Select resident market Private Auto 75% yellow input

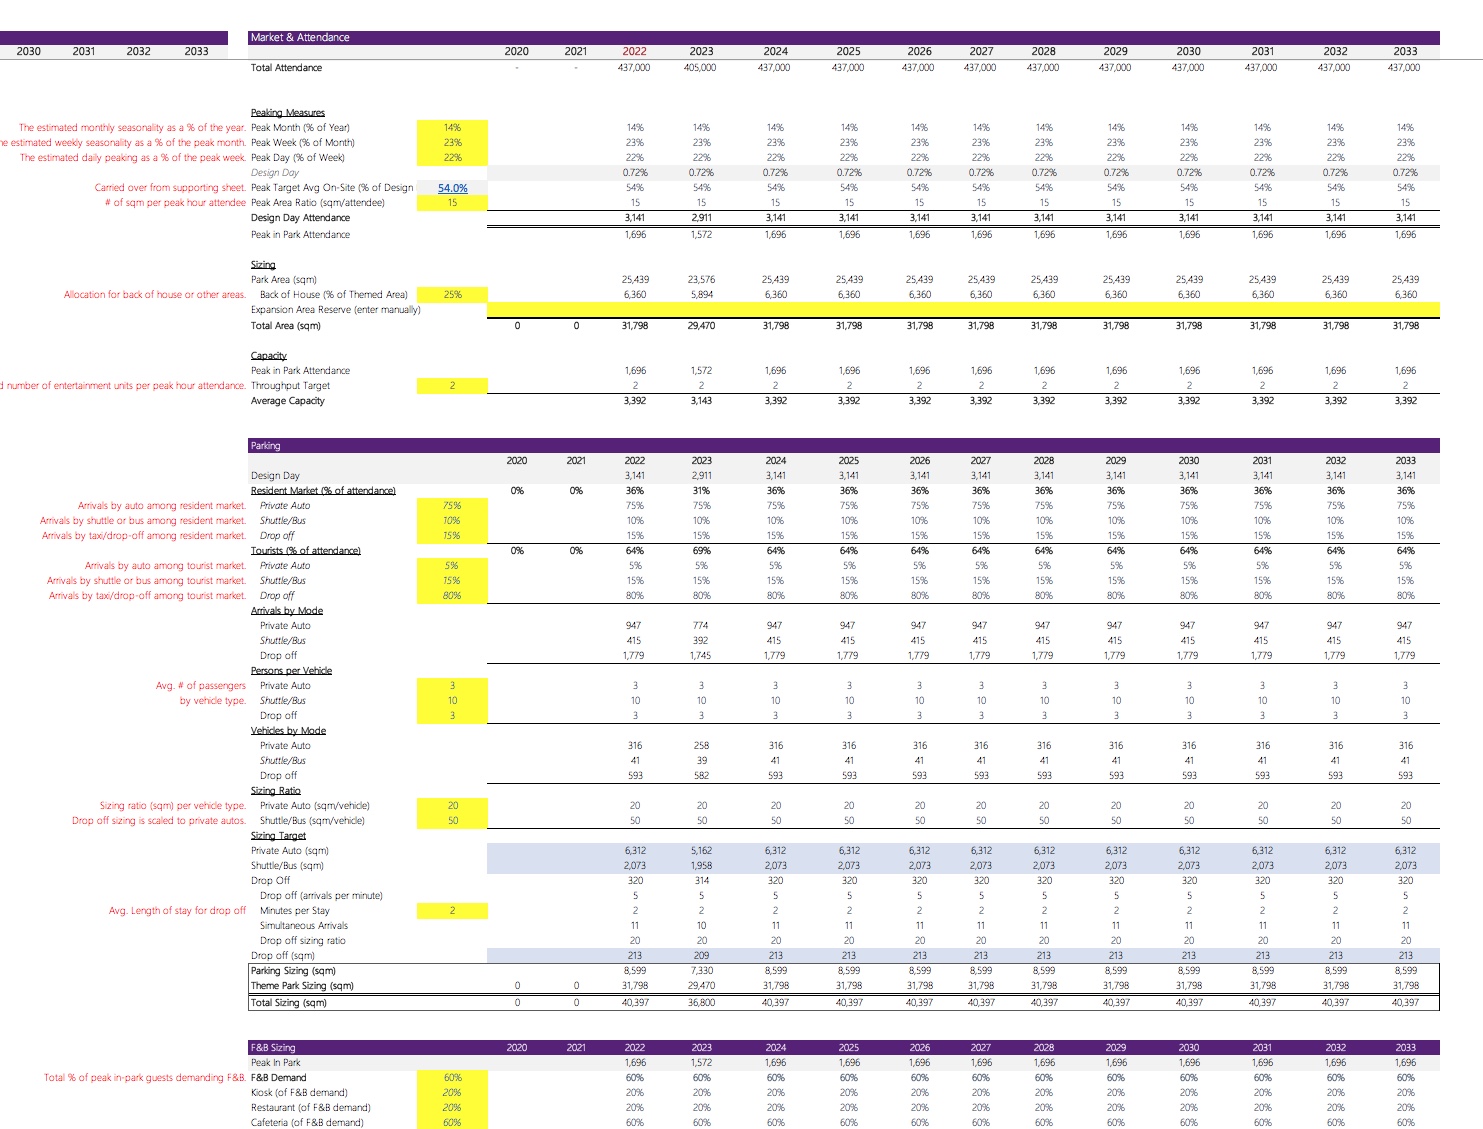click(x=452, y=506)
